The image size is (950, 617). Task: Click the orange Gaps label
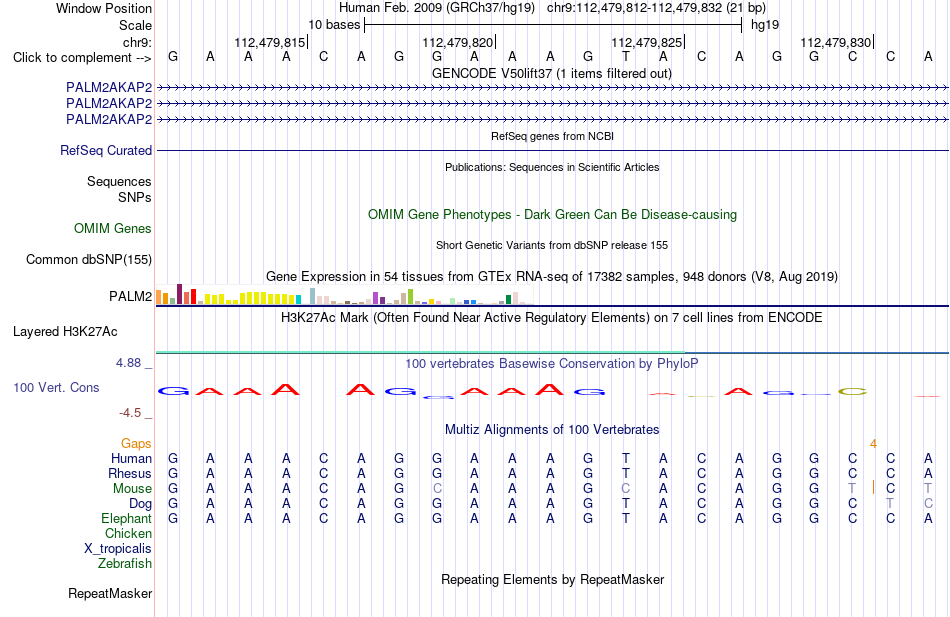pyautogui.click(x=136, y=444)
